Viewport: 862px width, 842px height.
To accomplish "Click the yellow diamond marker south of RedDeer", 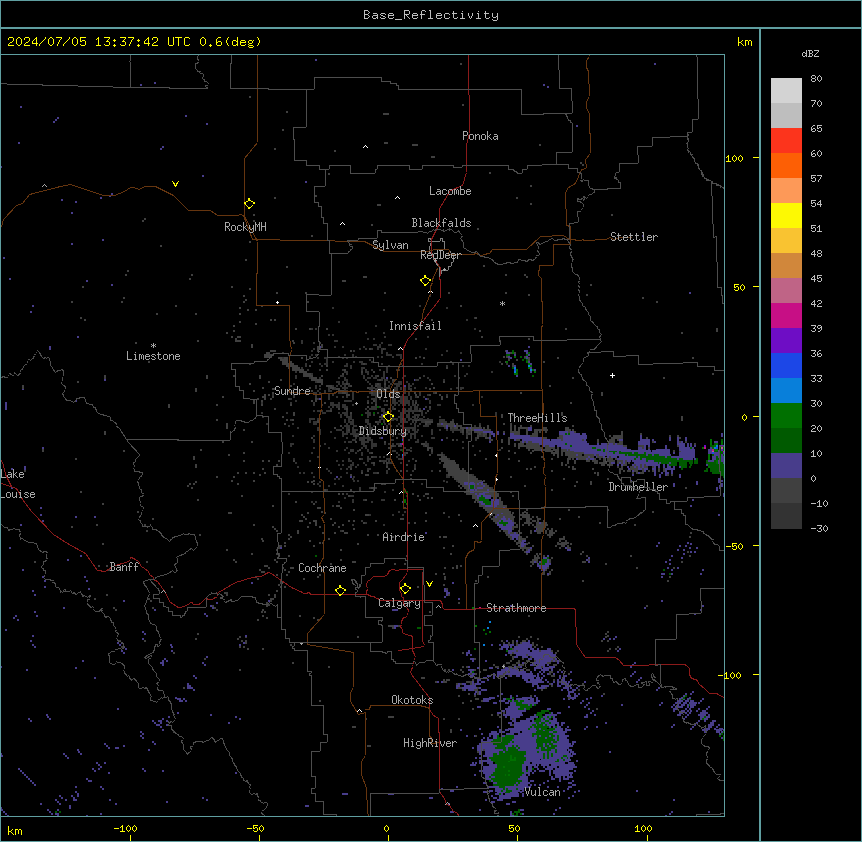I will coord(426,281).
